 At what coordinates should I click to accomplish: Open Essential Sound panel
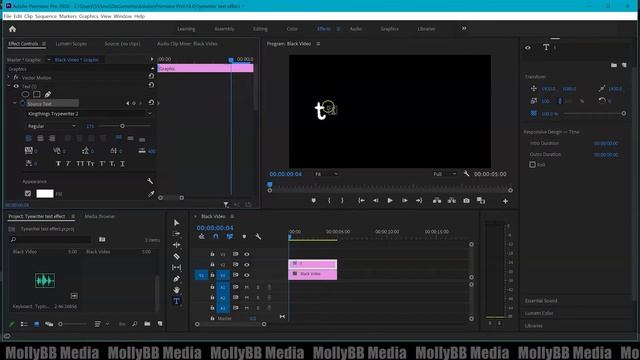[x=541, y=301]
